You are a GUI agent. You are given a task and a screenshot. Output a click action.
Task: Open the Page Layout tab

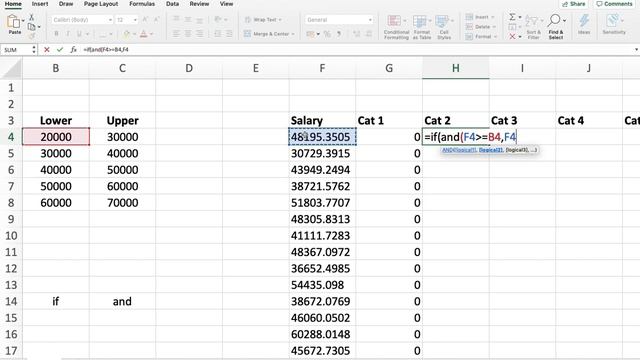[101, 4]
